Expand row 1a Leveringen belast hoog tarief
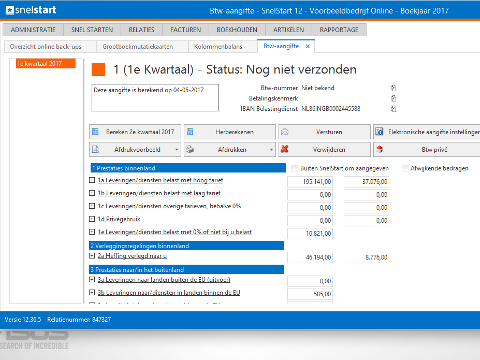Image resolution: width=480 pixels, height=360 pixels. (92, 180)
